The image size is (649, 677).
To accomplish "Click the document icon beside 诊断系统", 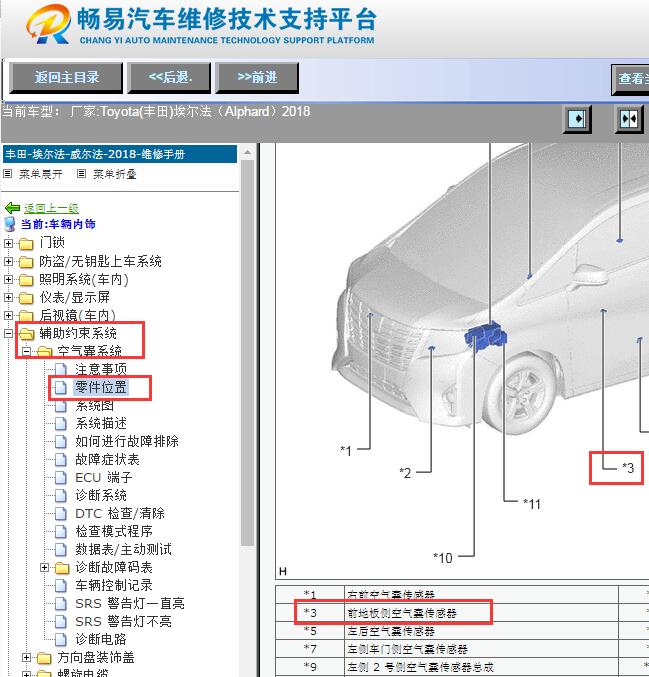I will [60, 495].
